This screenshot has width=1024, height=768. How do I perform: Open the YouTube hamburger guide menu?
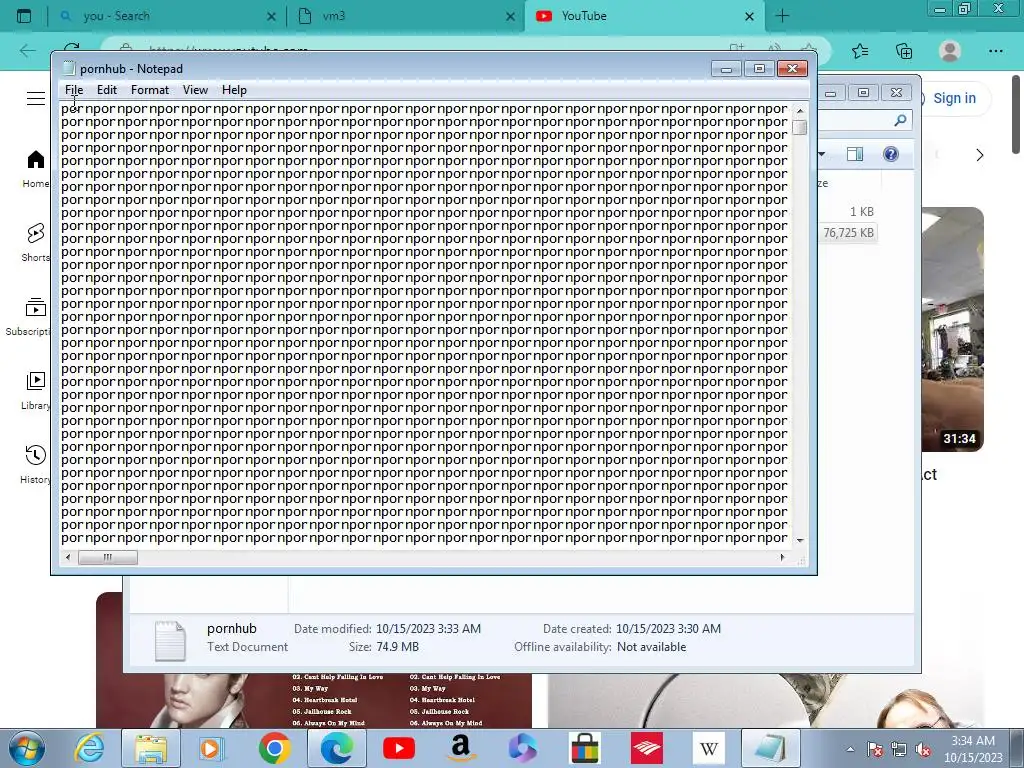point(36,99)
